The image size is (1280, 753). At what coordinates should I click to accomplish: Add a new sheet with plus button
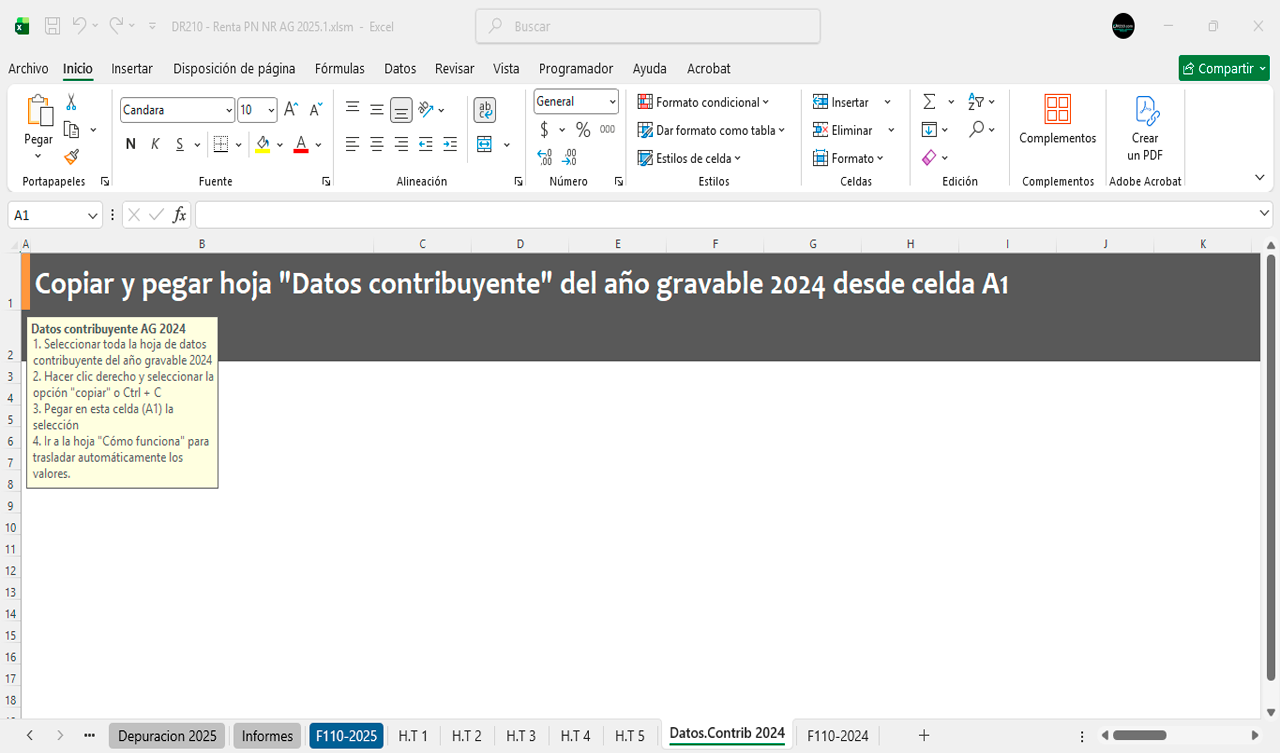tap(924, 736)
